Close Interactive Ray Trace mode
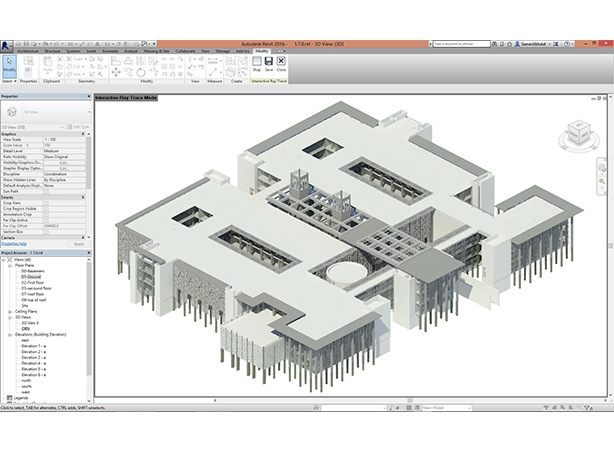This screenshot has height=449, width=614. (x=282, y=66)
